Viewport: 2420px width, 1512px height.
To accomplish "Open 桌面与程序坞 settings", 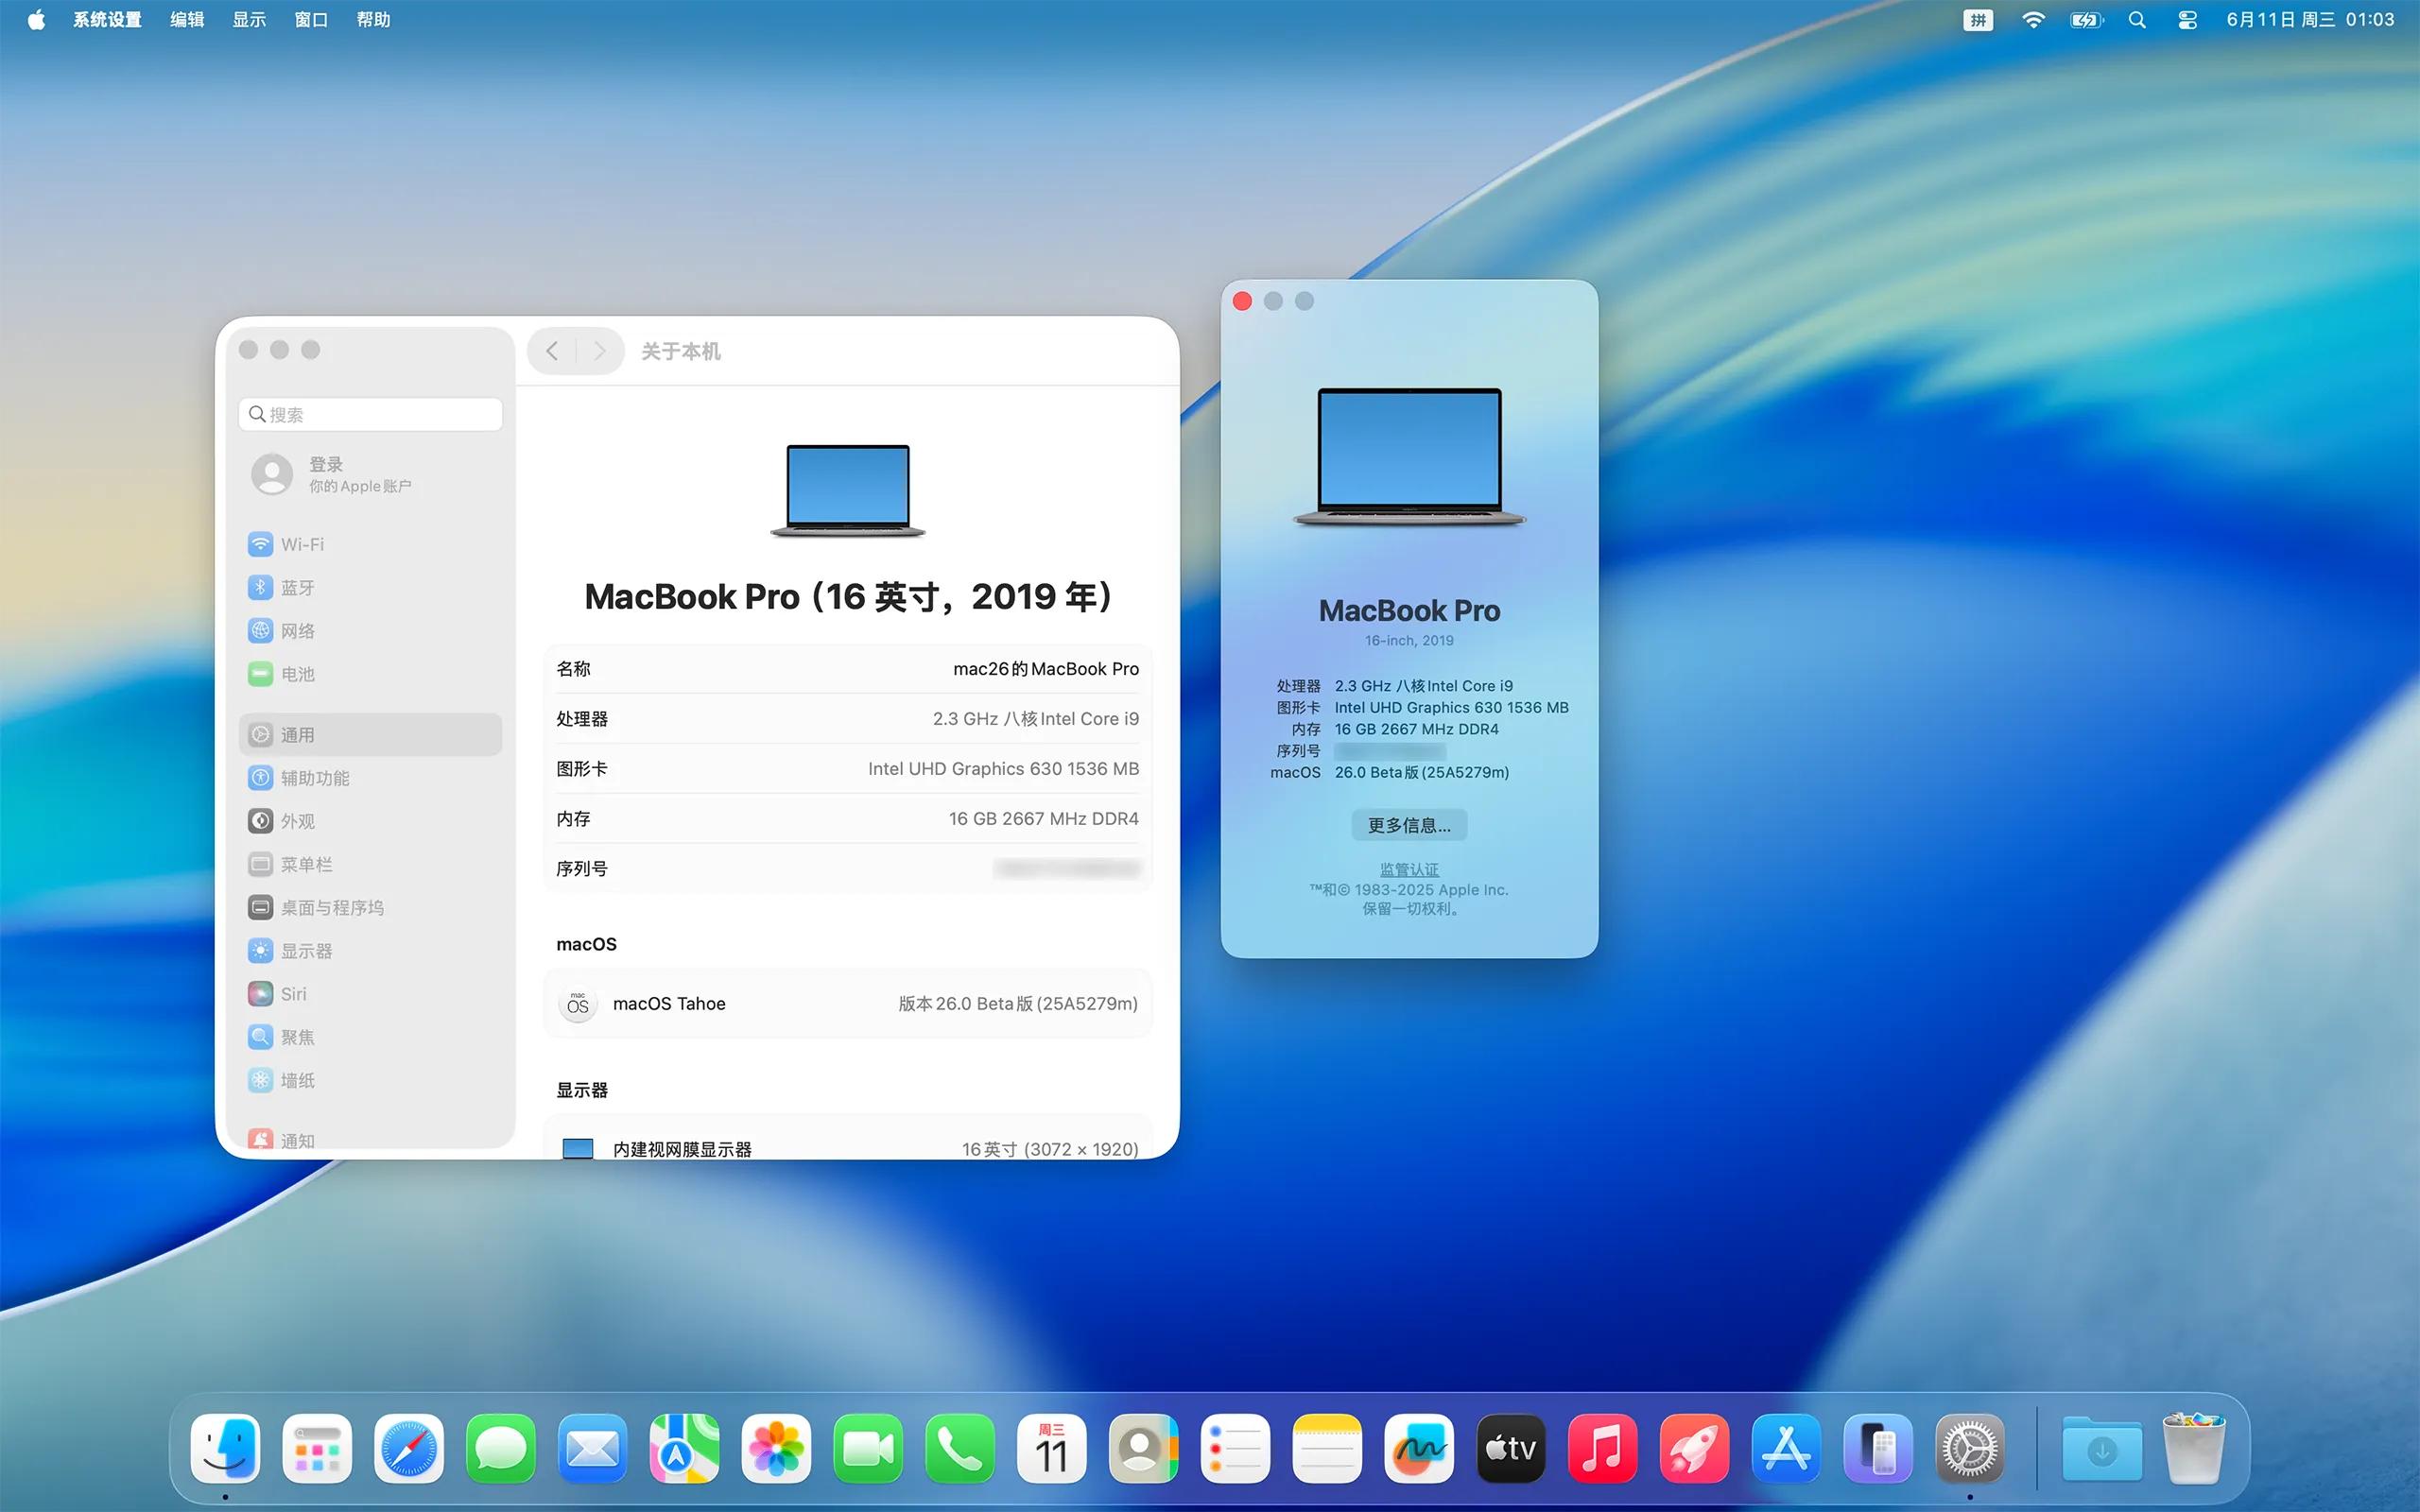I will click(x=331, y=907).
